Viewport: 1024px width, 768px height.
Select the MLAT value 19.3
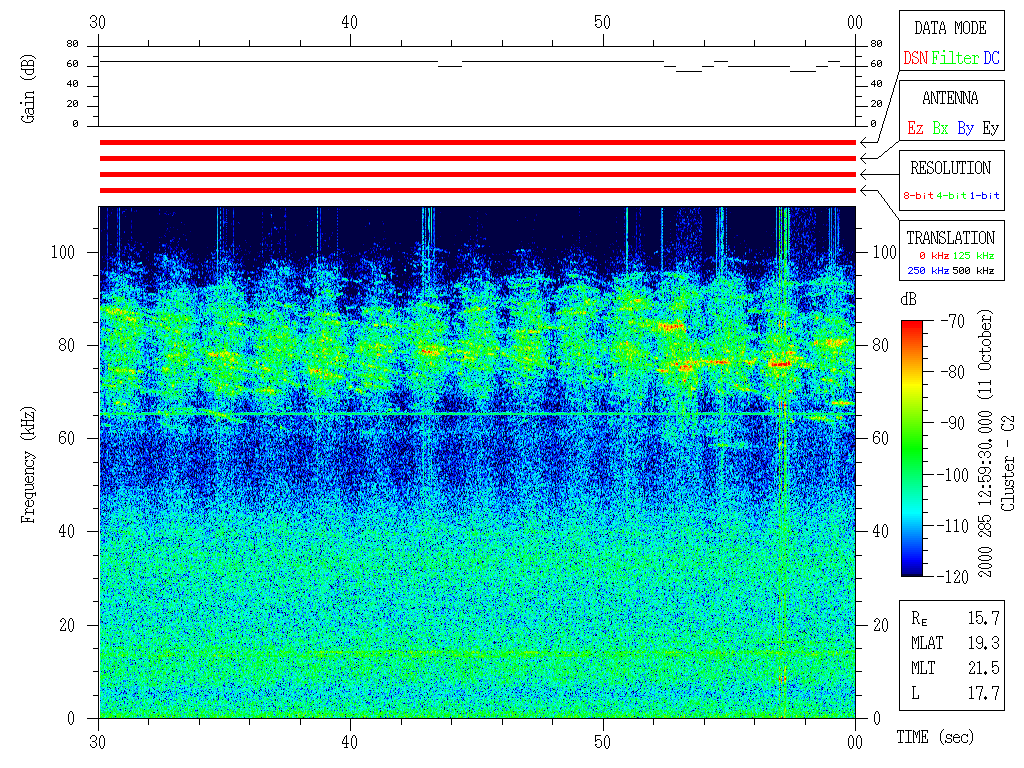pos(989,643)
